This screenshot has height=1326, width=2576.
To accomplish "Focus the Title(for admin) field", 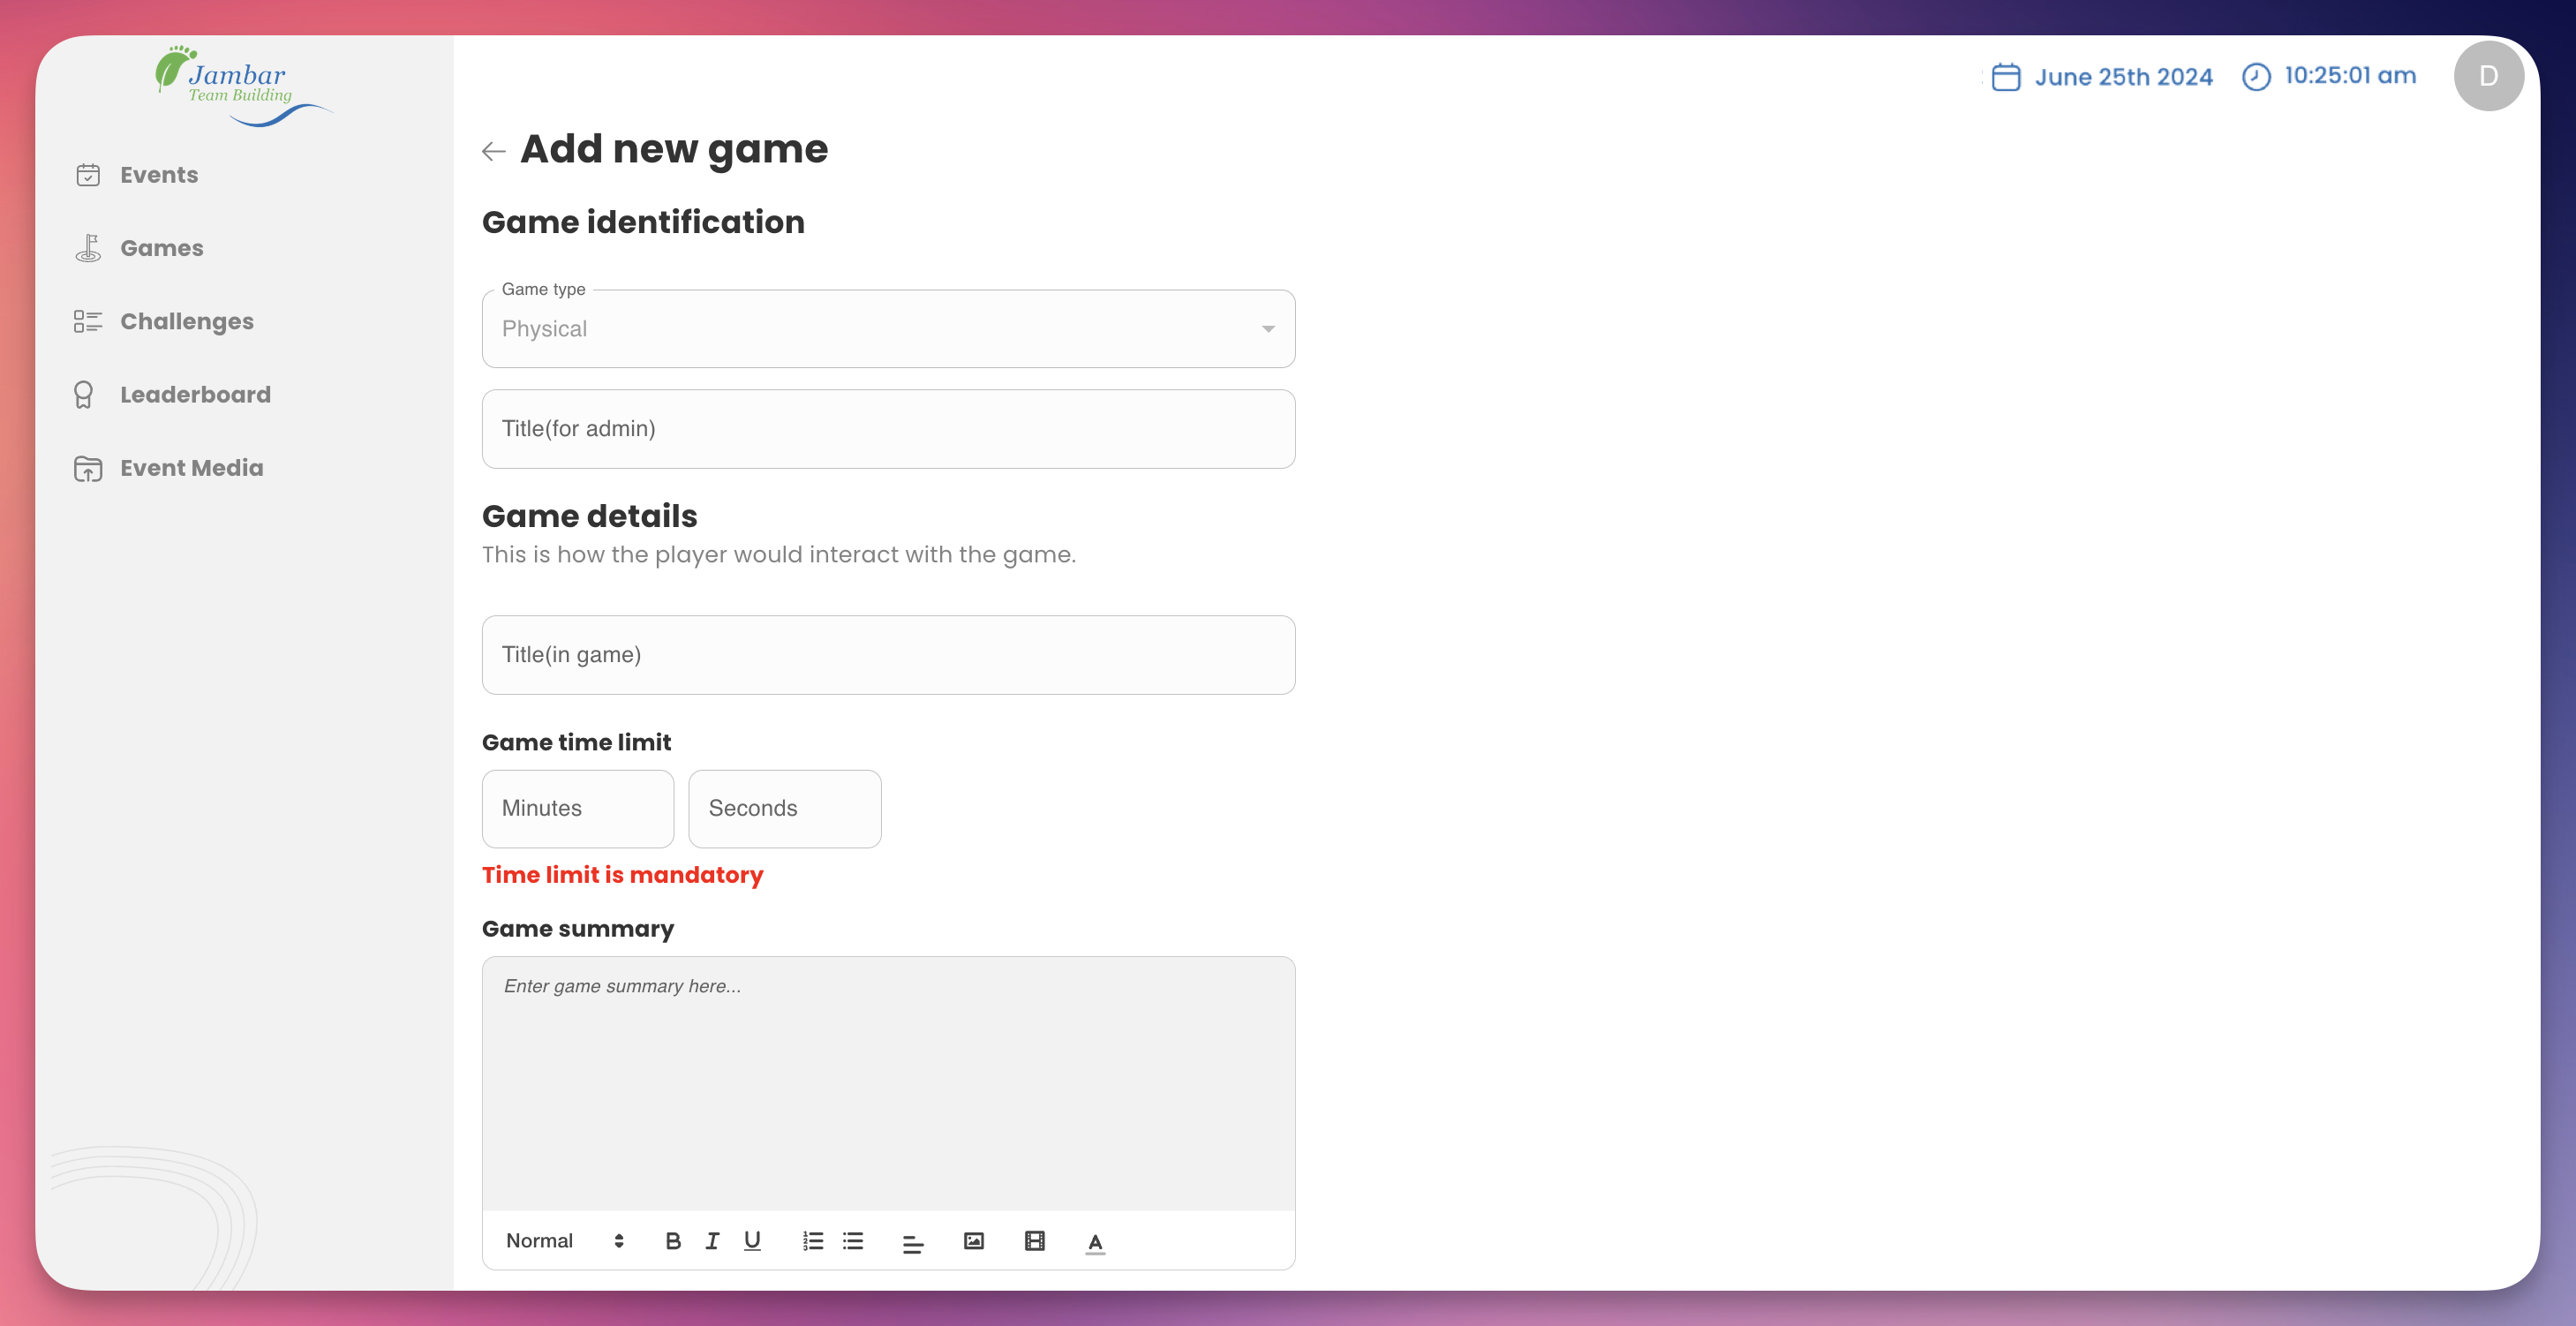I will 888,429.
